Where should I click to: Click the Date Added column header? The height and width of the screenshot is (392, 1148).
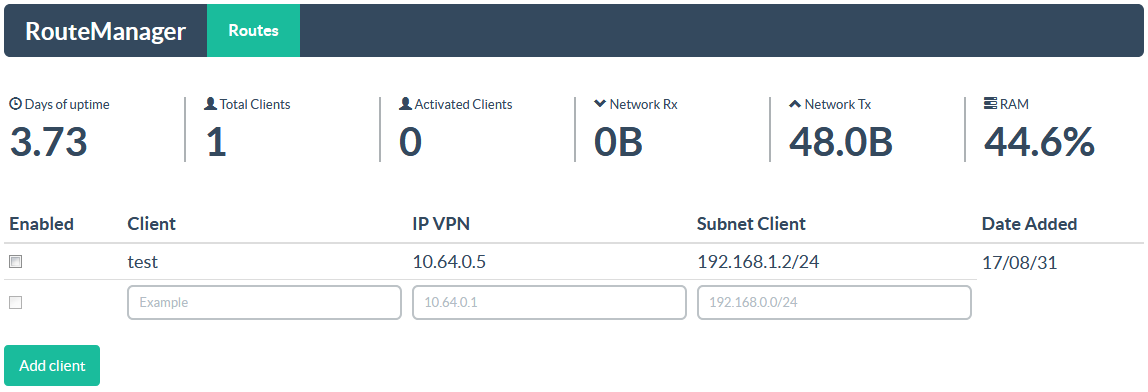pos(1029,224)
